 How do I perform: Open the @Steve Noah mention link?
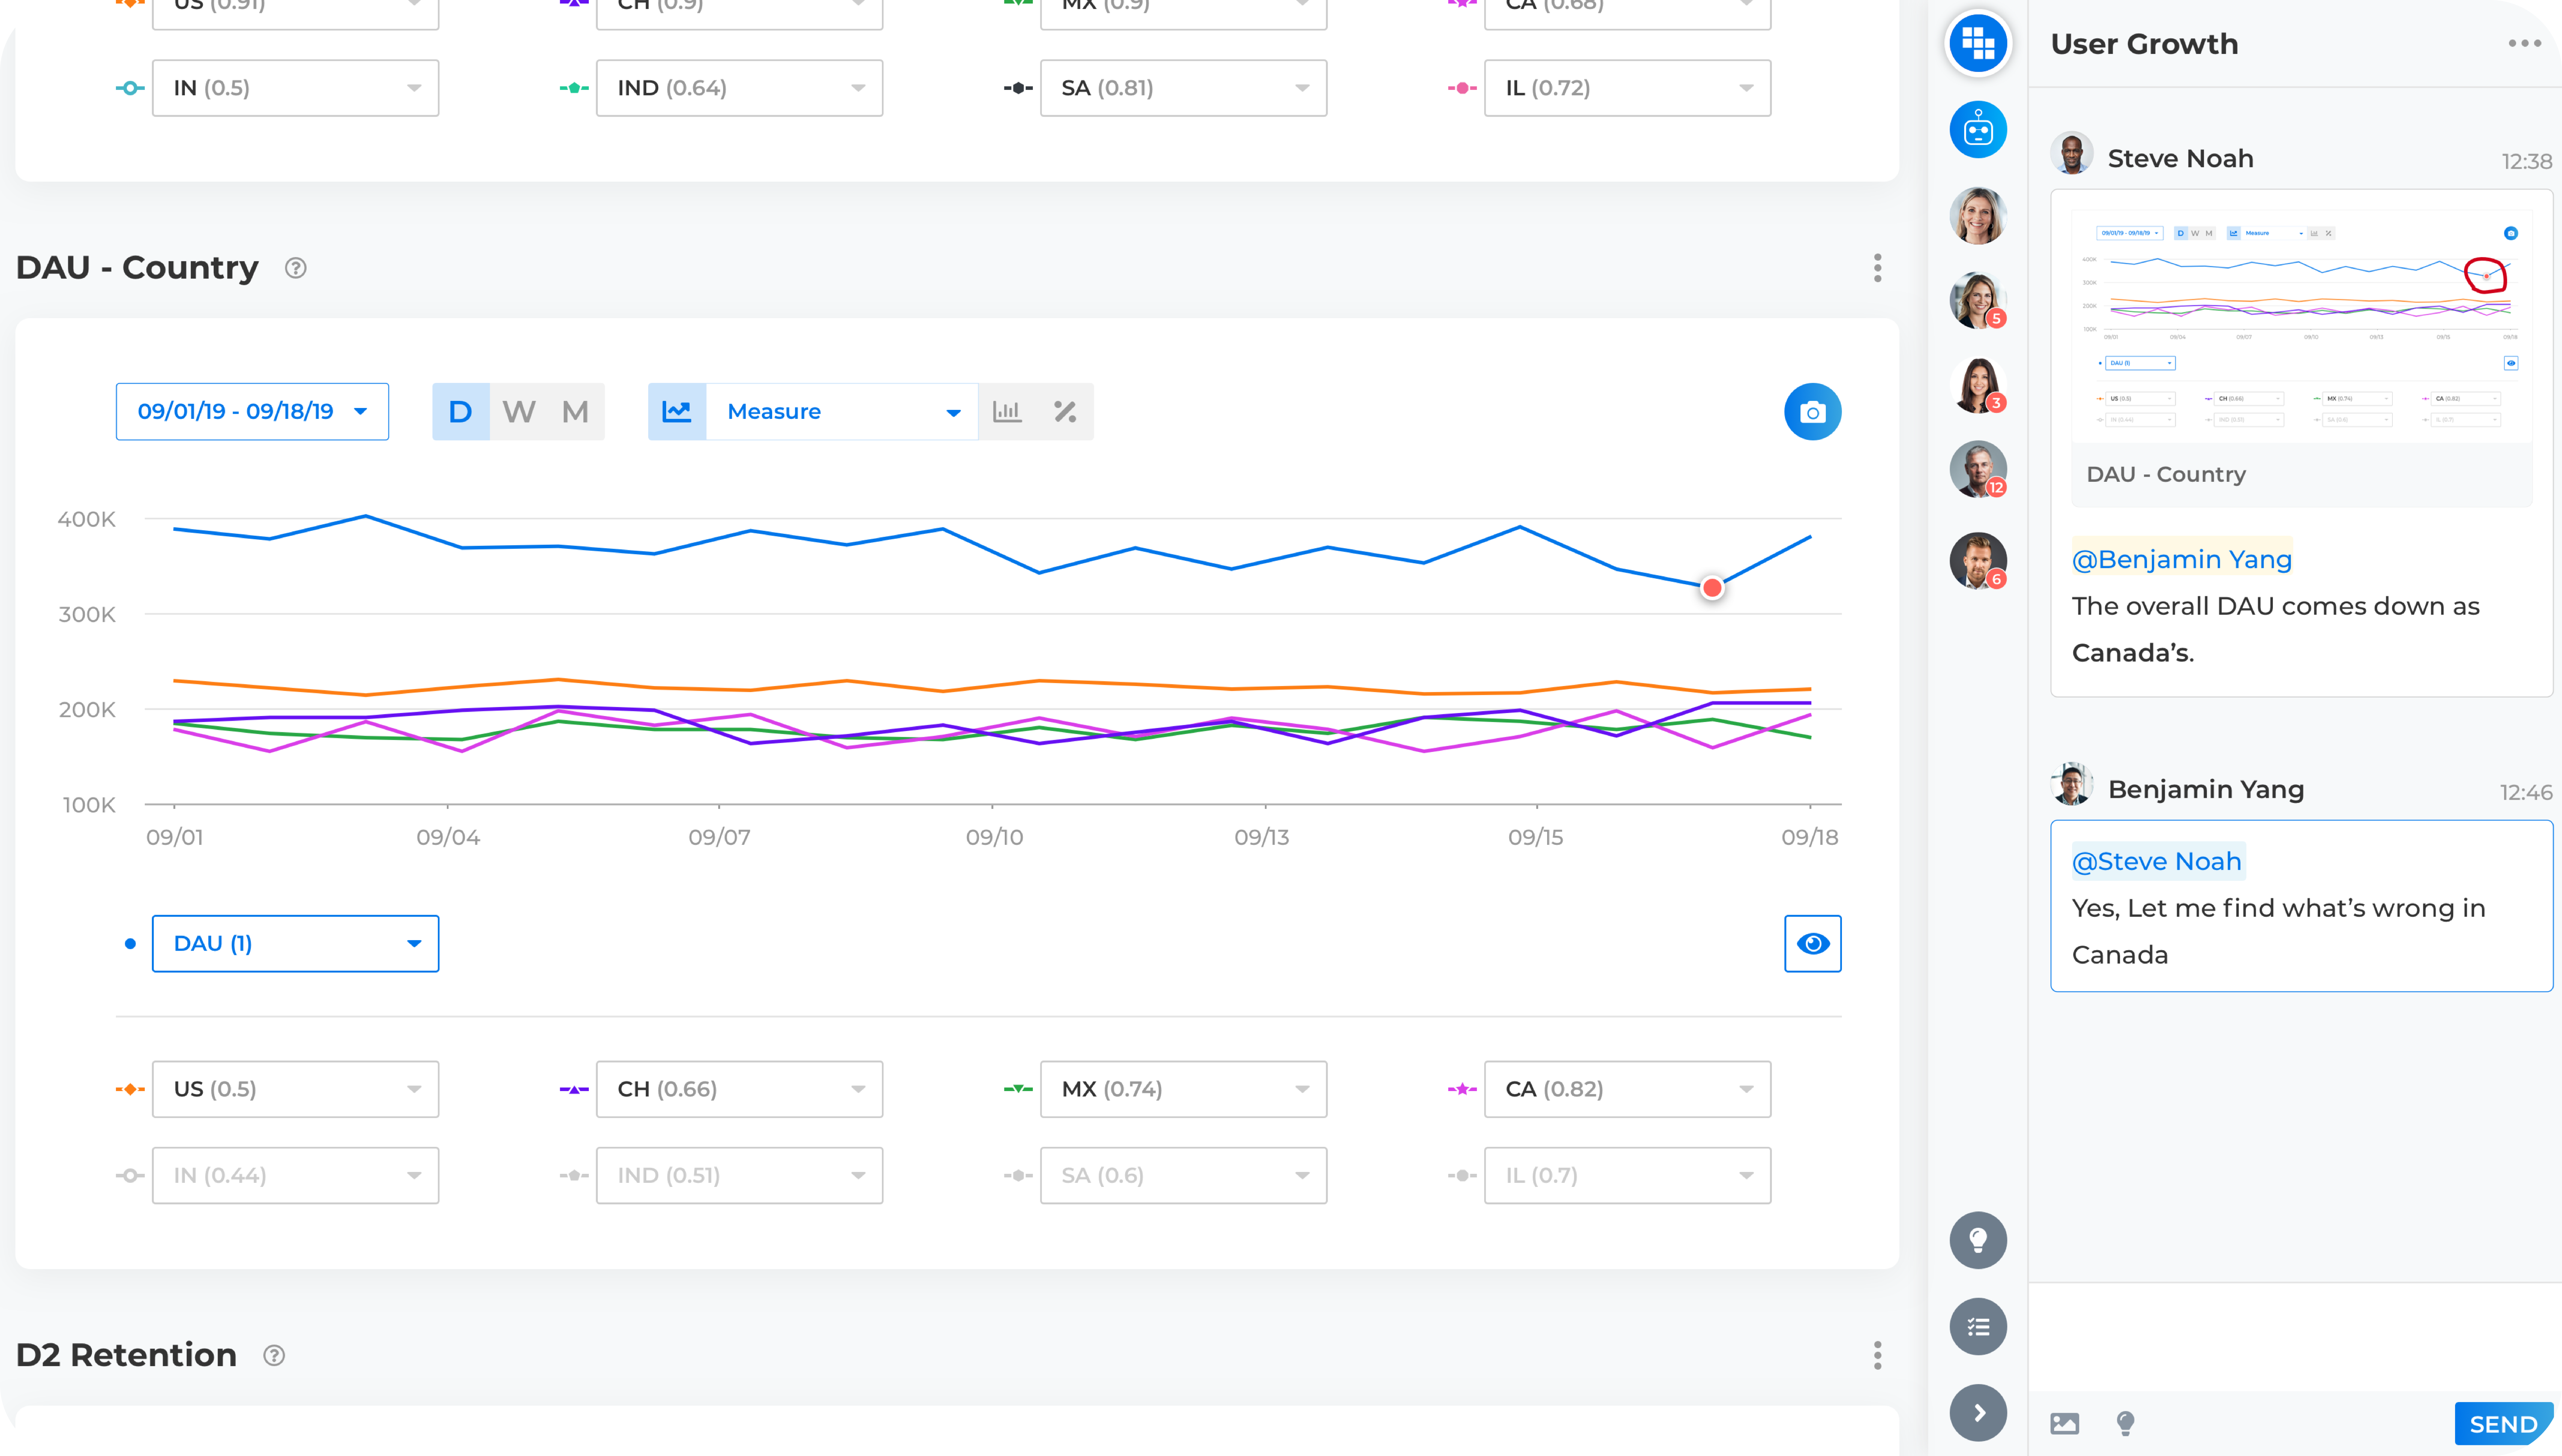(2157, 861)
